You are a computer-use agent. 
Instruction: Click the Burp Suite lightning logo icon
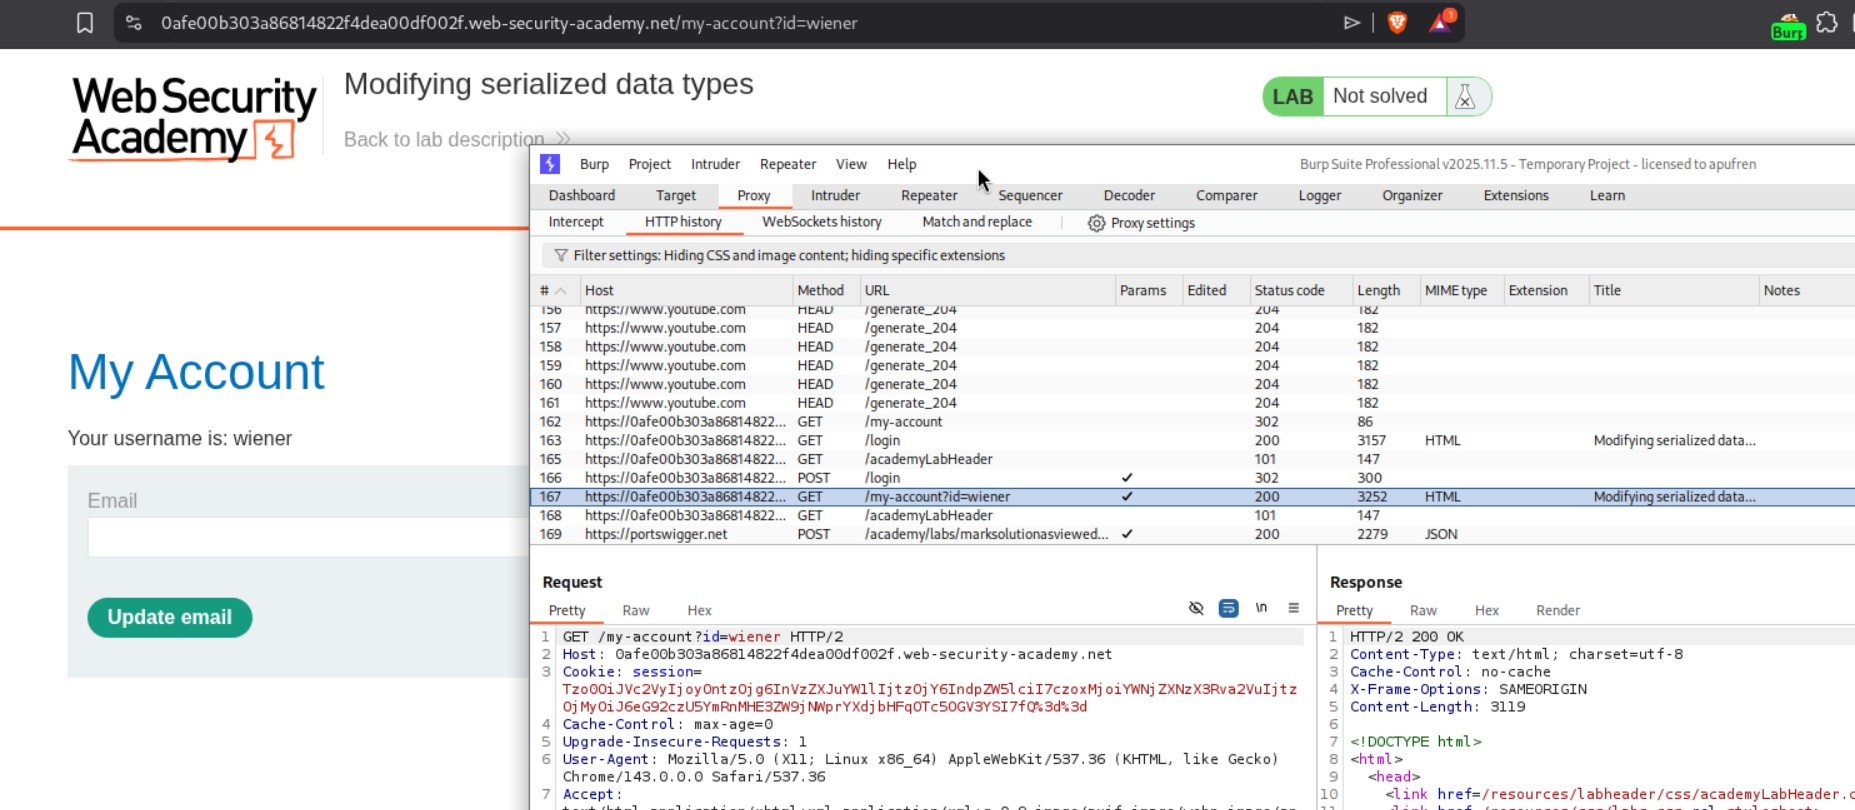pyautogui.click(x=550, y=164)
